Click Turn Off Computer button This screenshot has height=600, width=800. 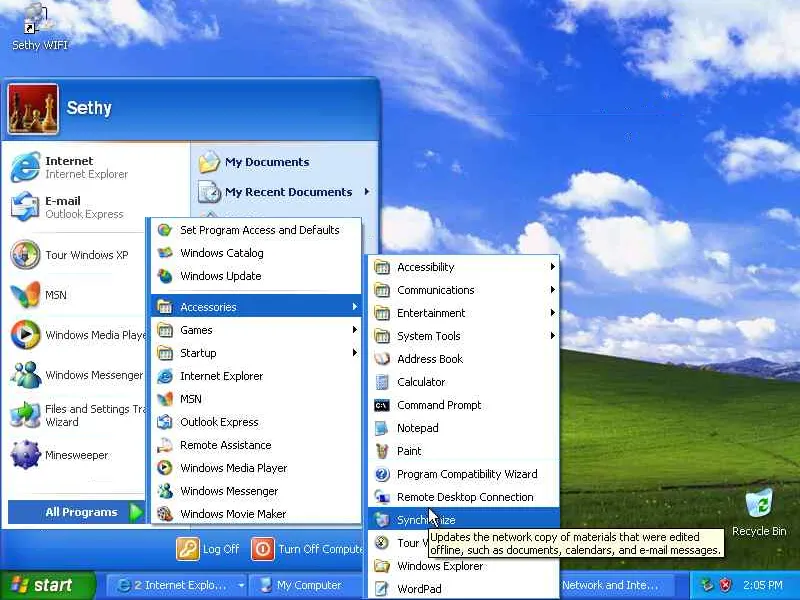307,549
